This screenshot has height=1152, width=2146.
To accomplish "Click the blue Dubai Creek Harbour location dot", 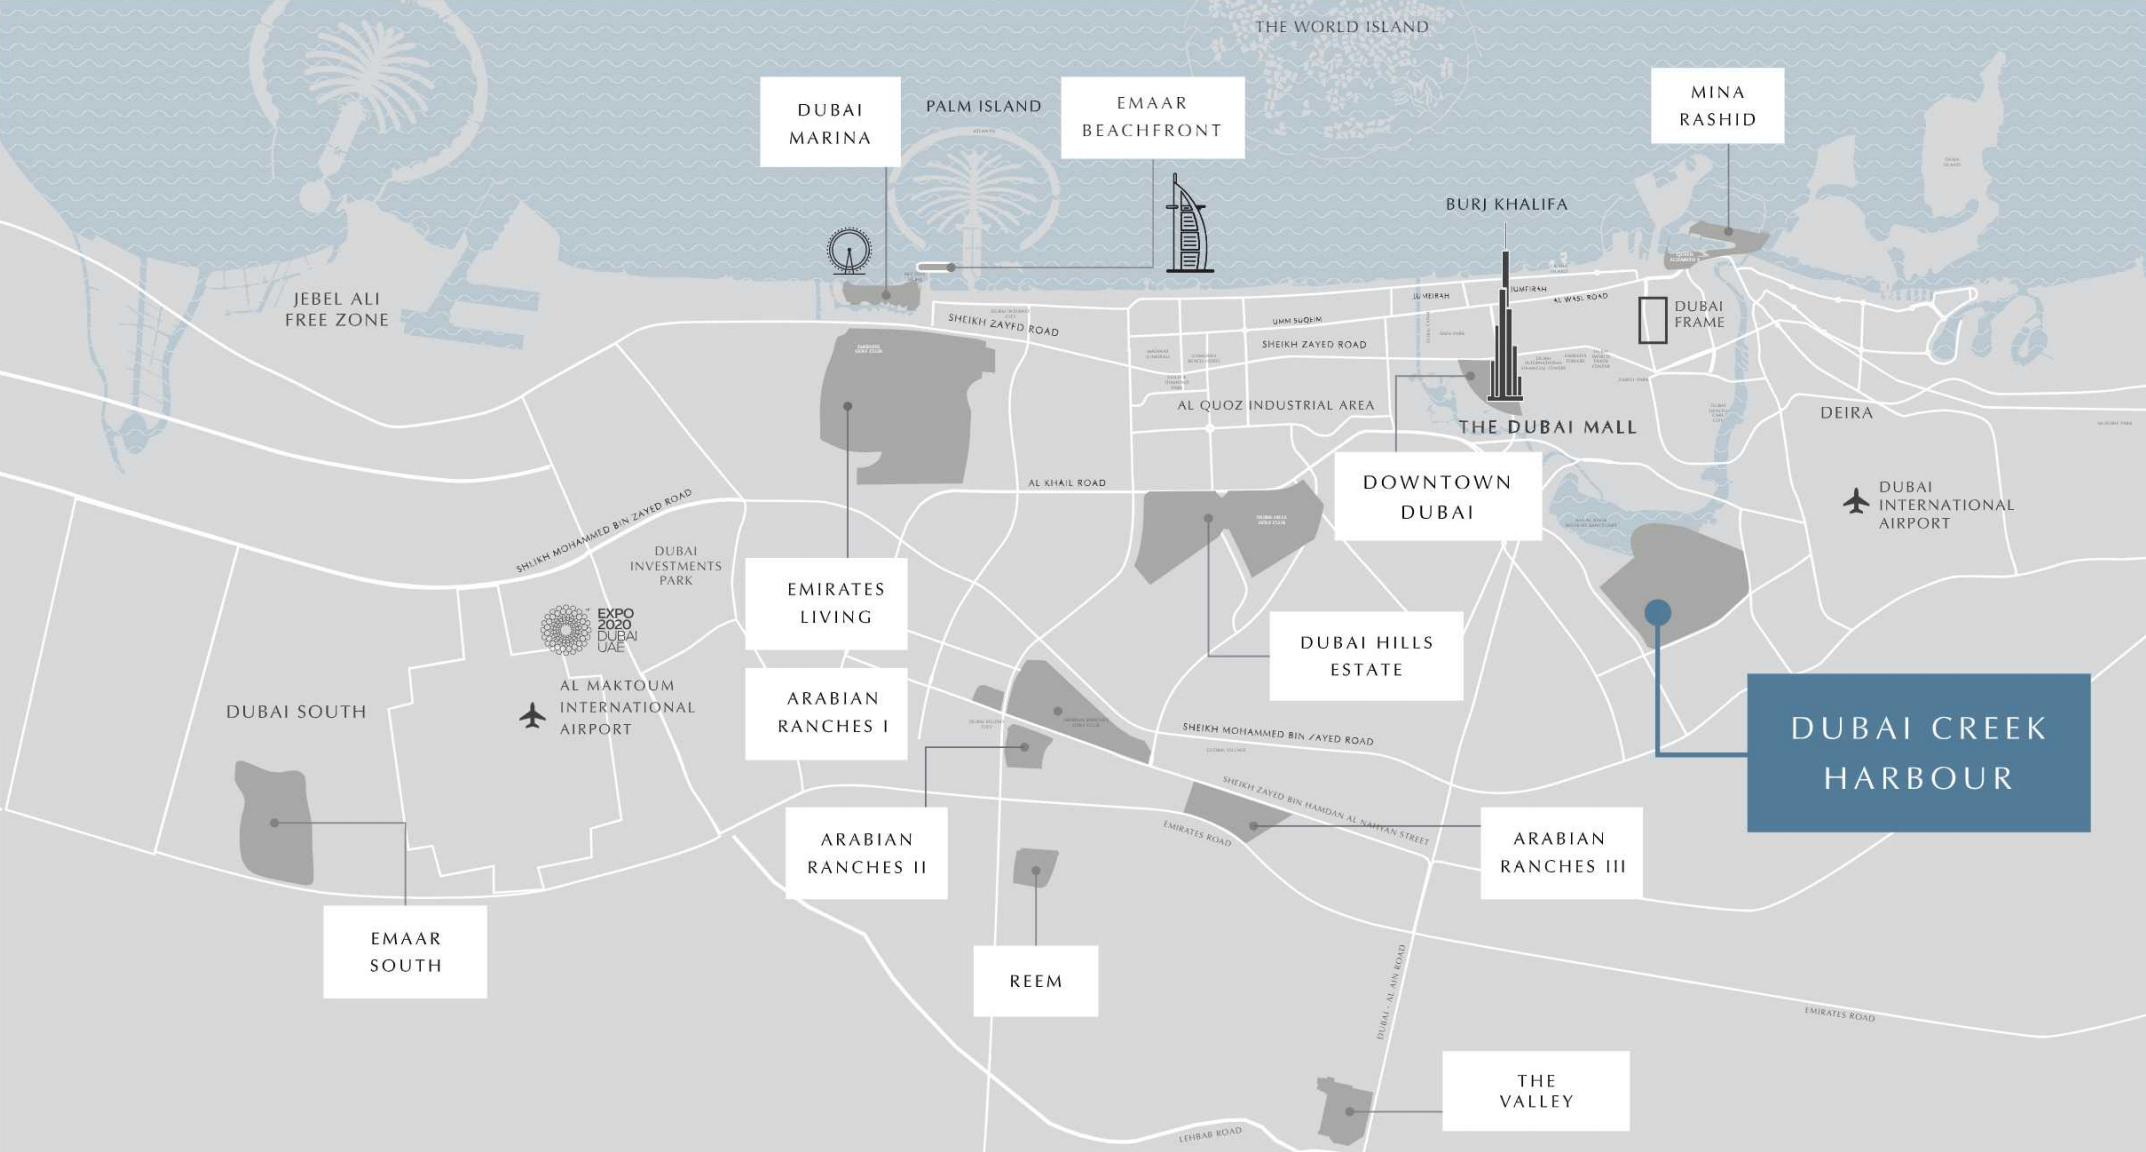I will pos(1657,612).
